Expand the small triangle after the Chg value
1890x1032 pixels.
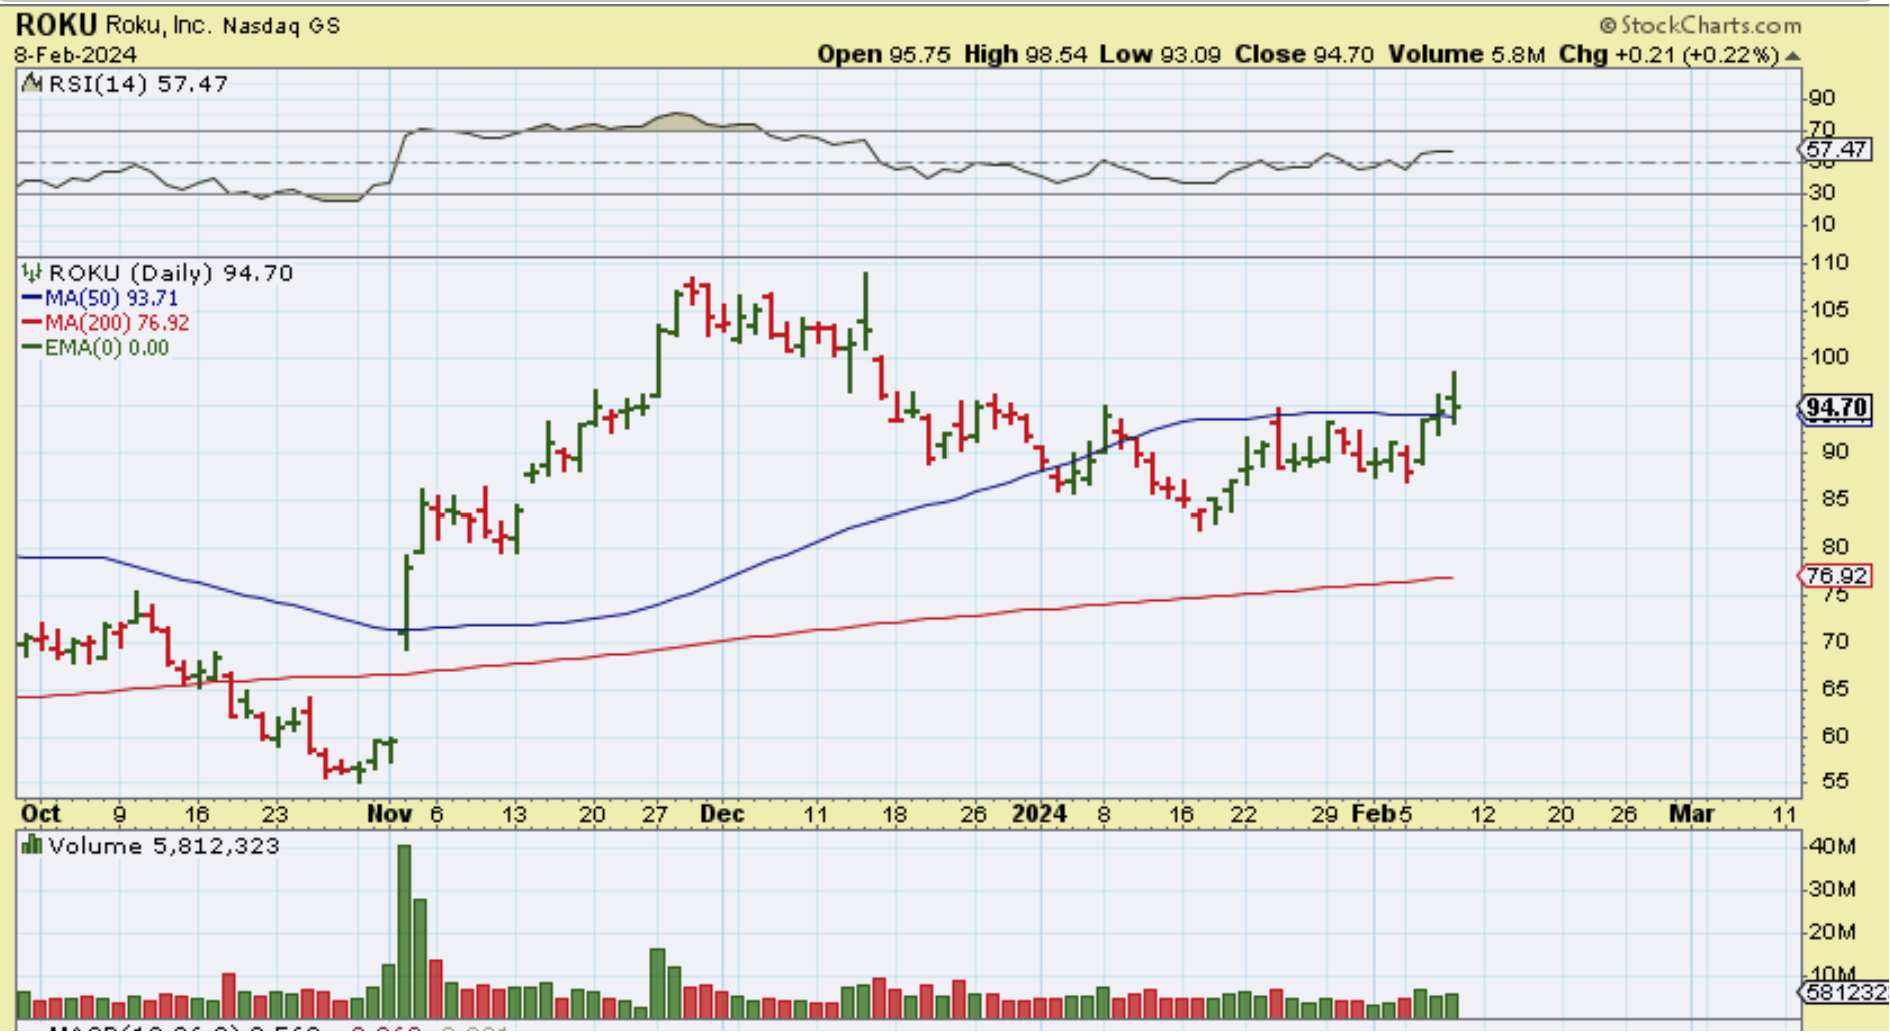point(1794,56)
